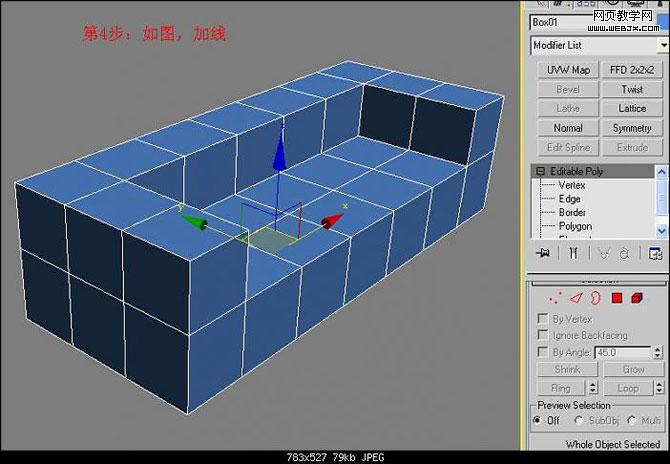
Task: Apply the FFD 2x2x2 modifier
Action: [x=632, y=70]
